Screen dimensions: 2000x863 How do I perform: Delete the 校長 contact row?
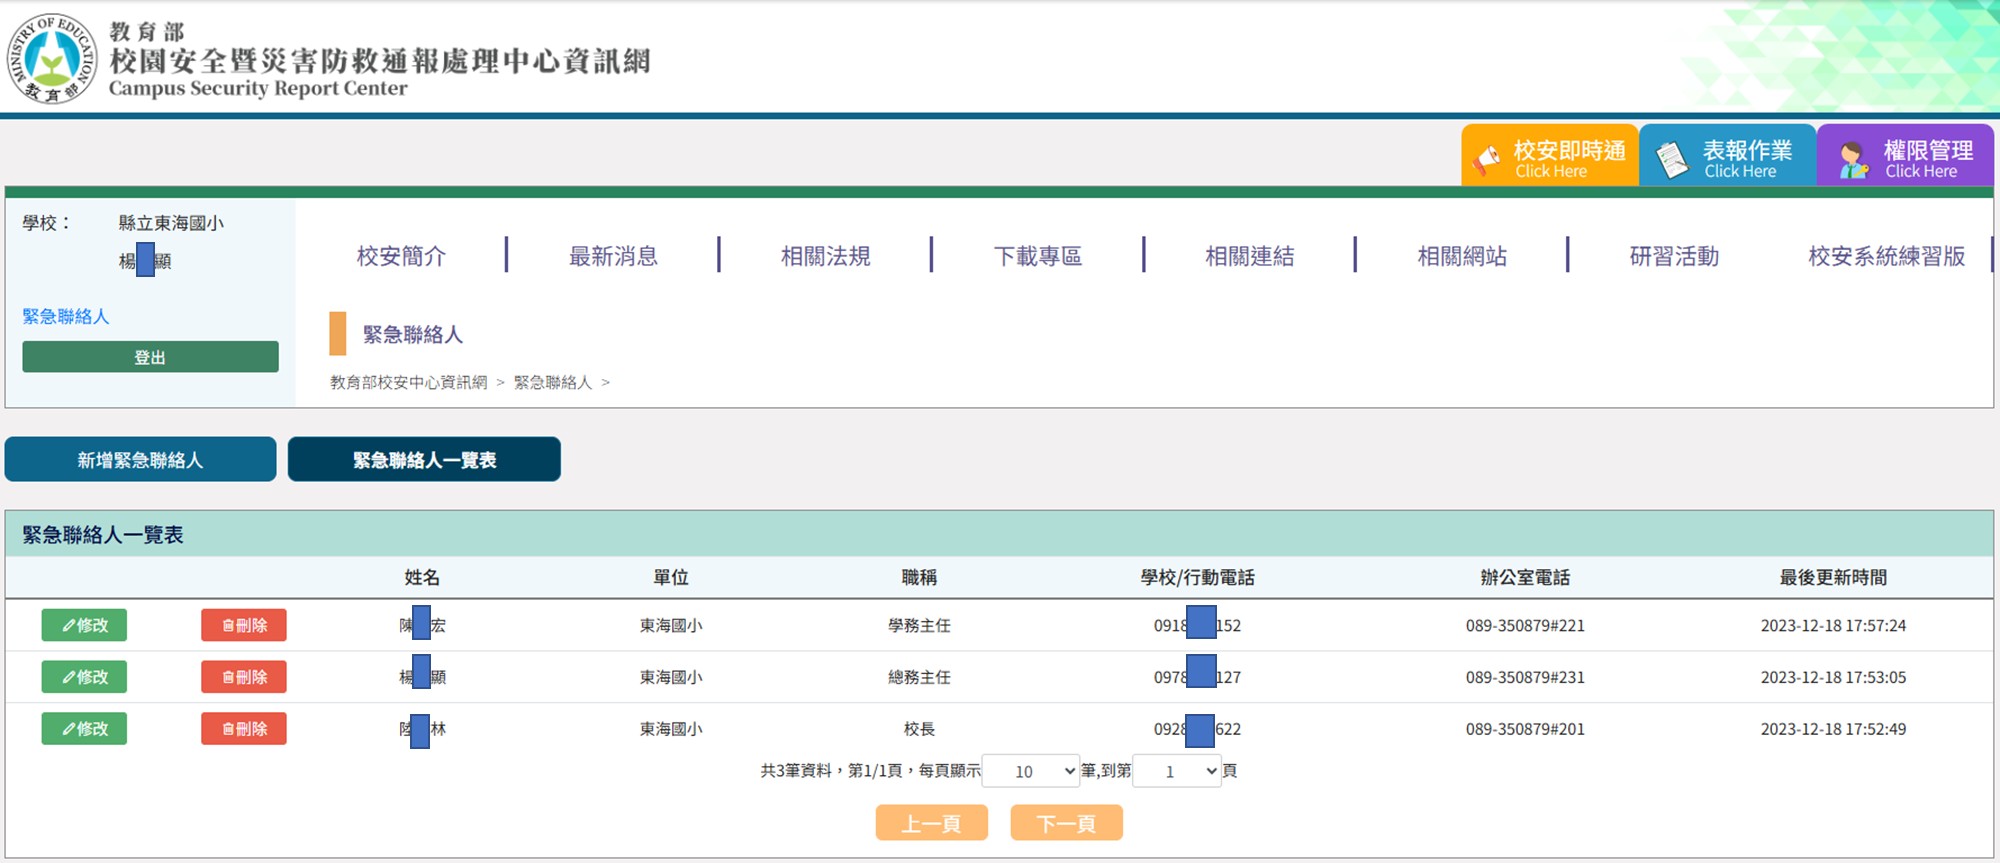(x=243, y=729)
